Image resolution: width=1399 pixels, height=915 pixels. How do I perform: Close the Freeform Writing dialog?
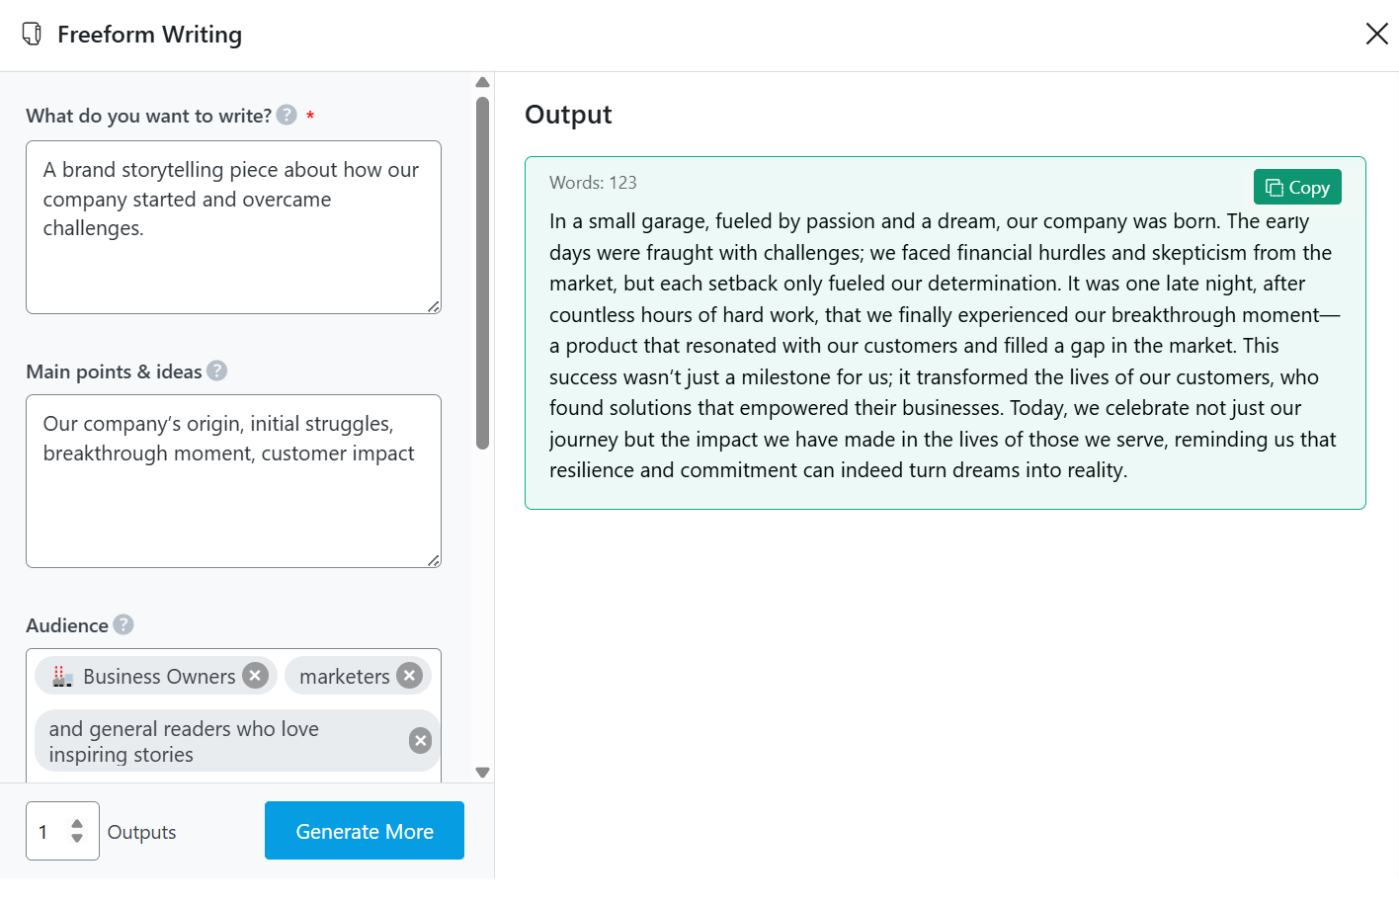[1376, 34]
